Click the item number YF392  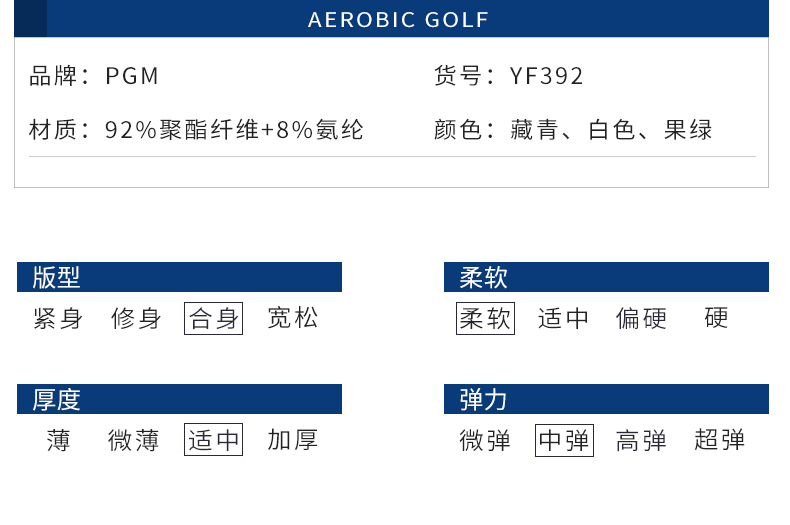tap(547, 76)
